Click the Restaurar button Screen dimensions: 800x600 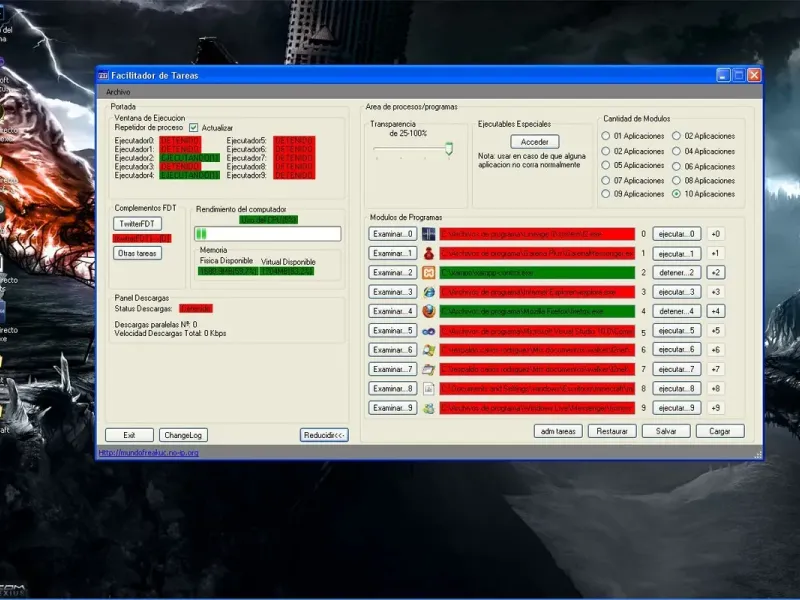coord(612,431)
